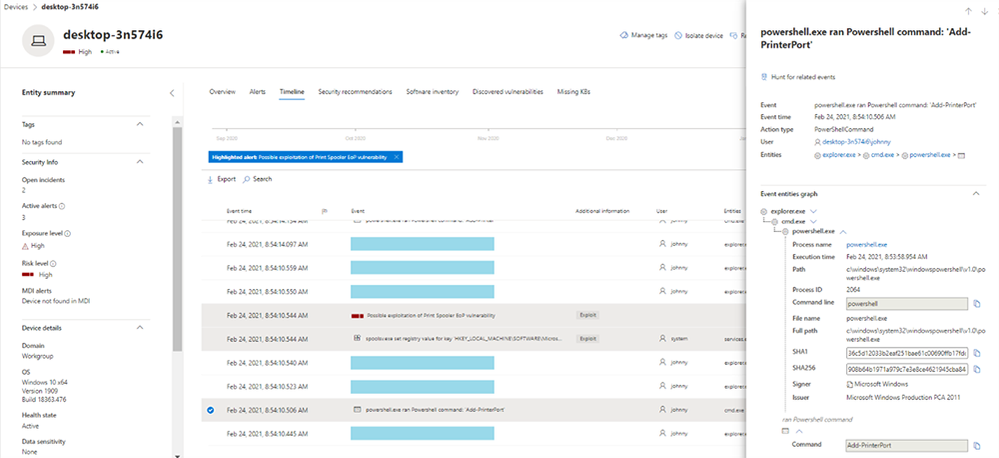This screenshot has height=458, width=999.
Task: Select the spoolsv.exe set registry value event
Action: click(473, 339)
